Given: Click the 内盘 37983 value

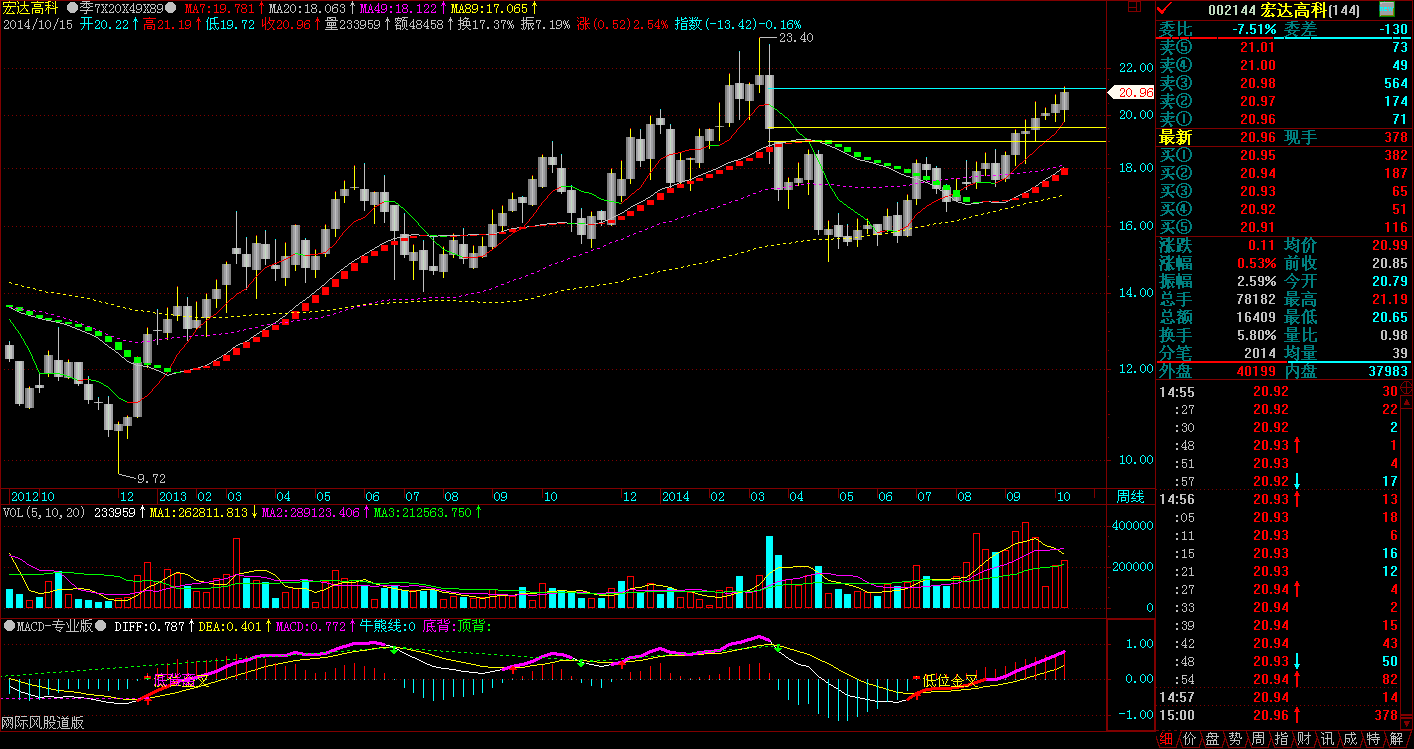Looking at the screenshot, I should point(1387,371).
